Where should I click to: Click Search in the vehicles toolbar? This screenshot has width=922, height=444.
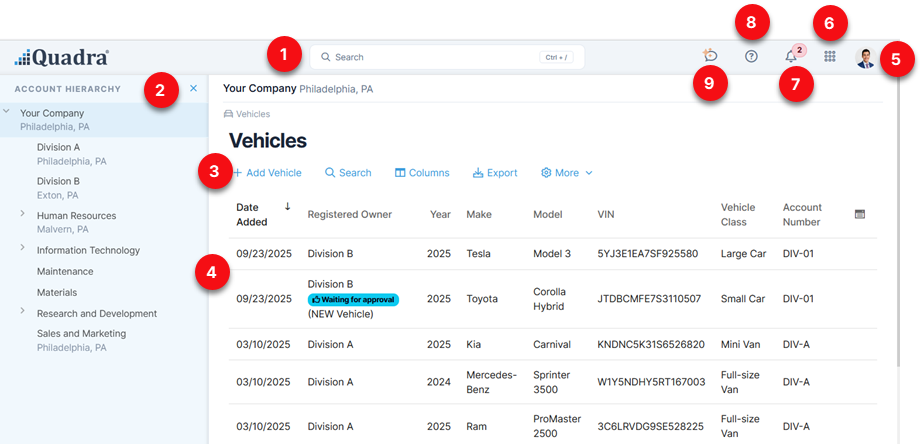348,173
